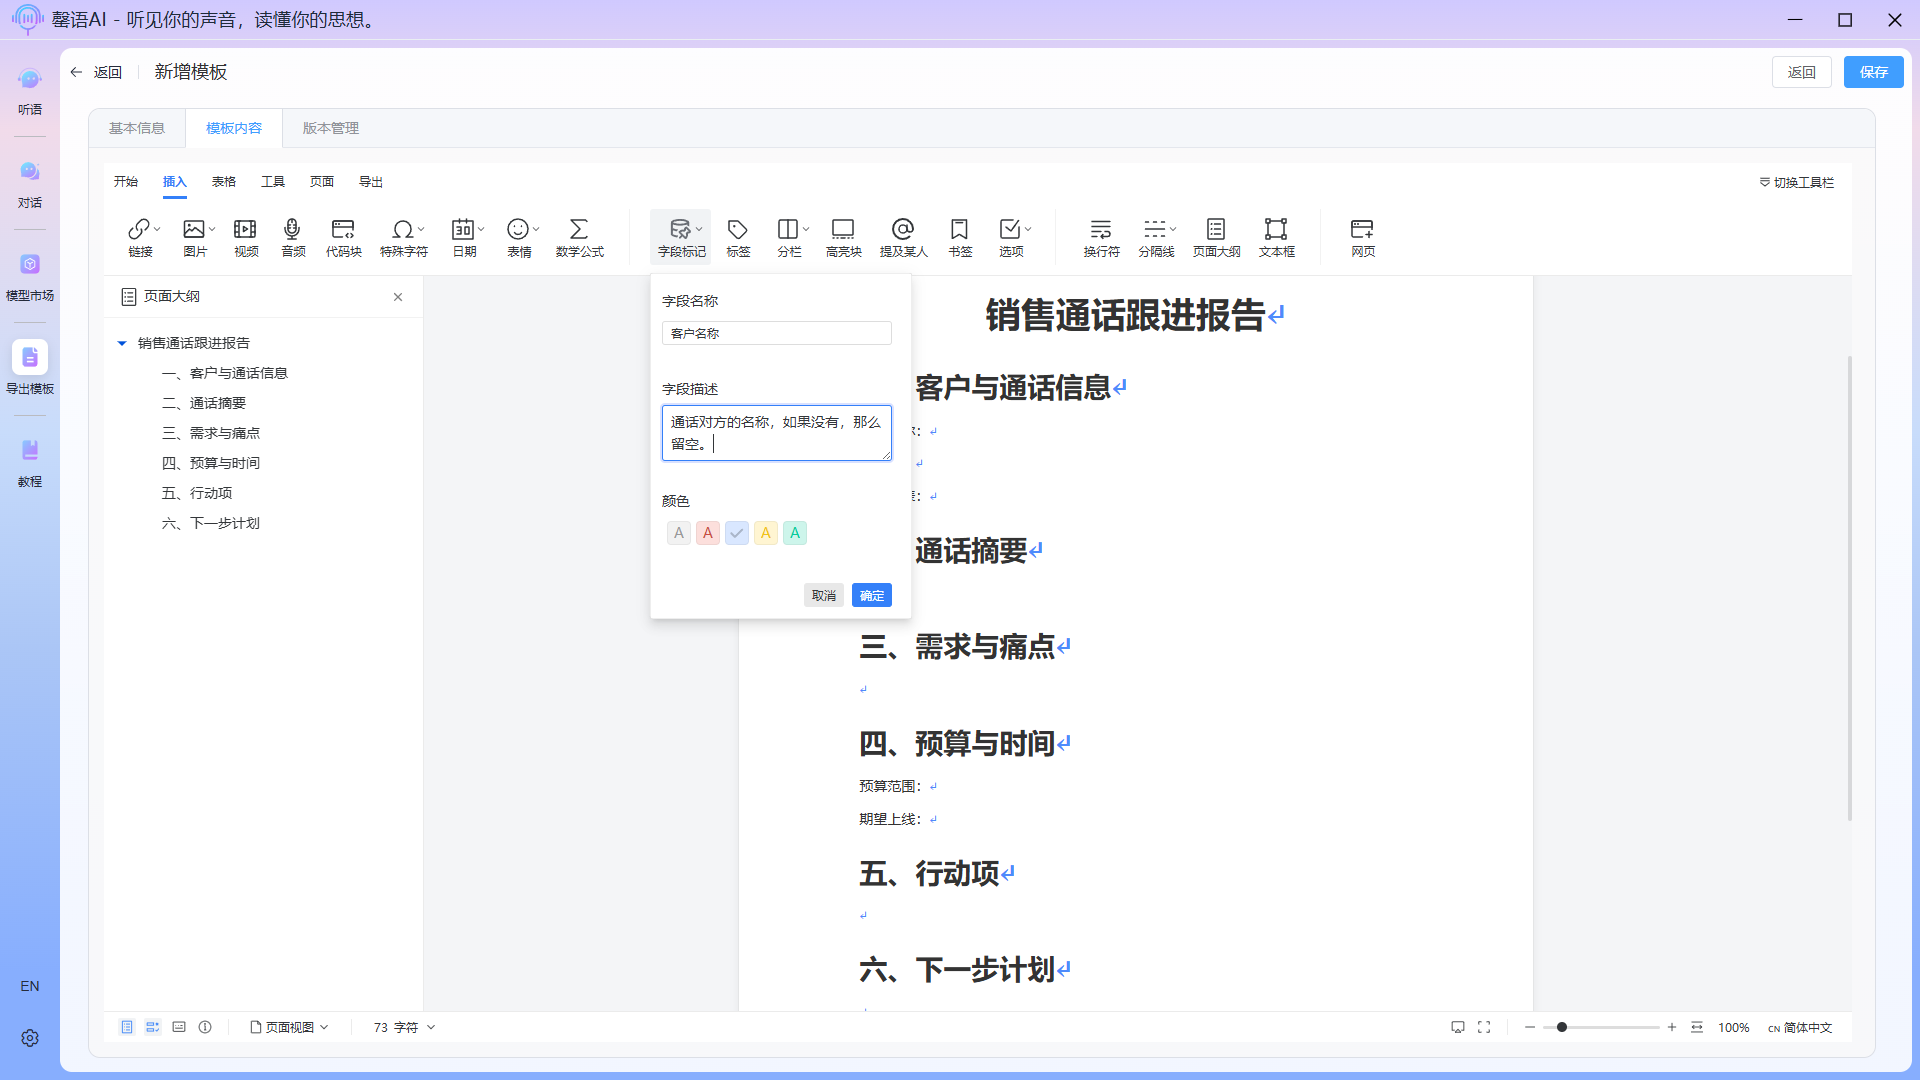Open the 导出模板 sidebar section

click(30, 370)
